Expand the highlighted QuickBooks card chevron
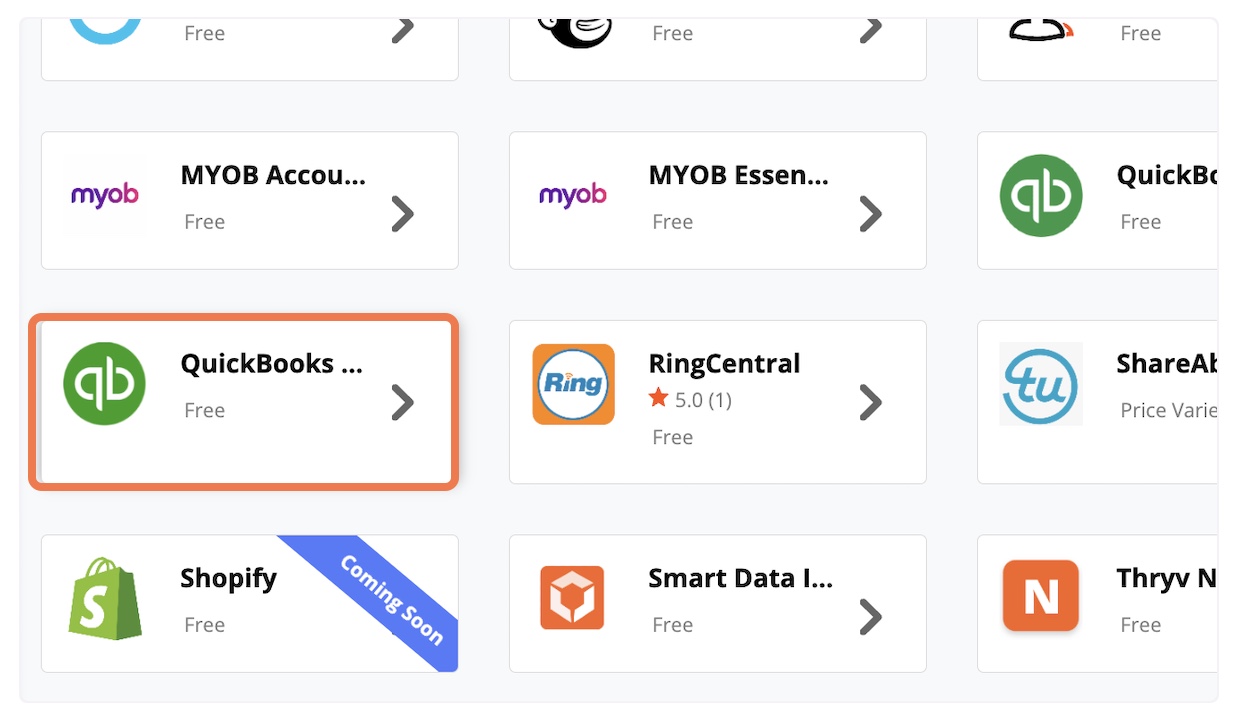 point(402,402)
